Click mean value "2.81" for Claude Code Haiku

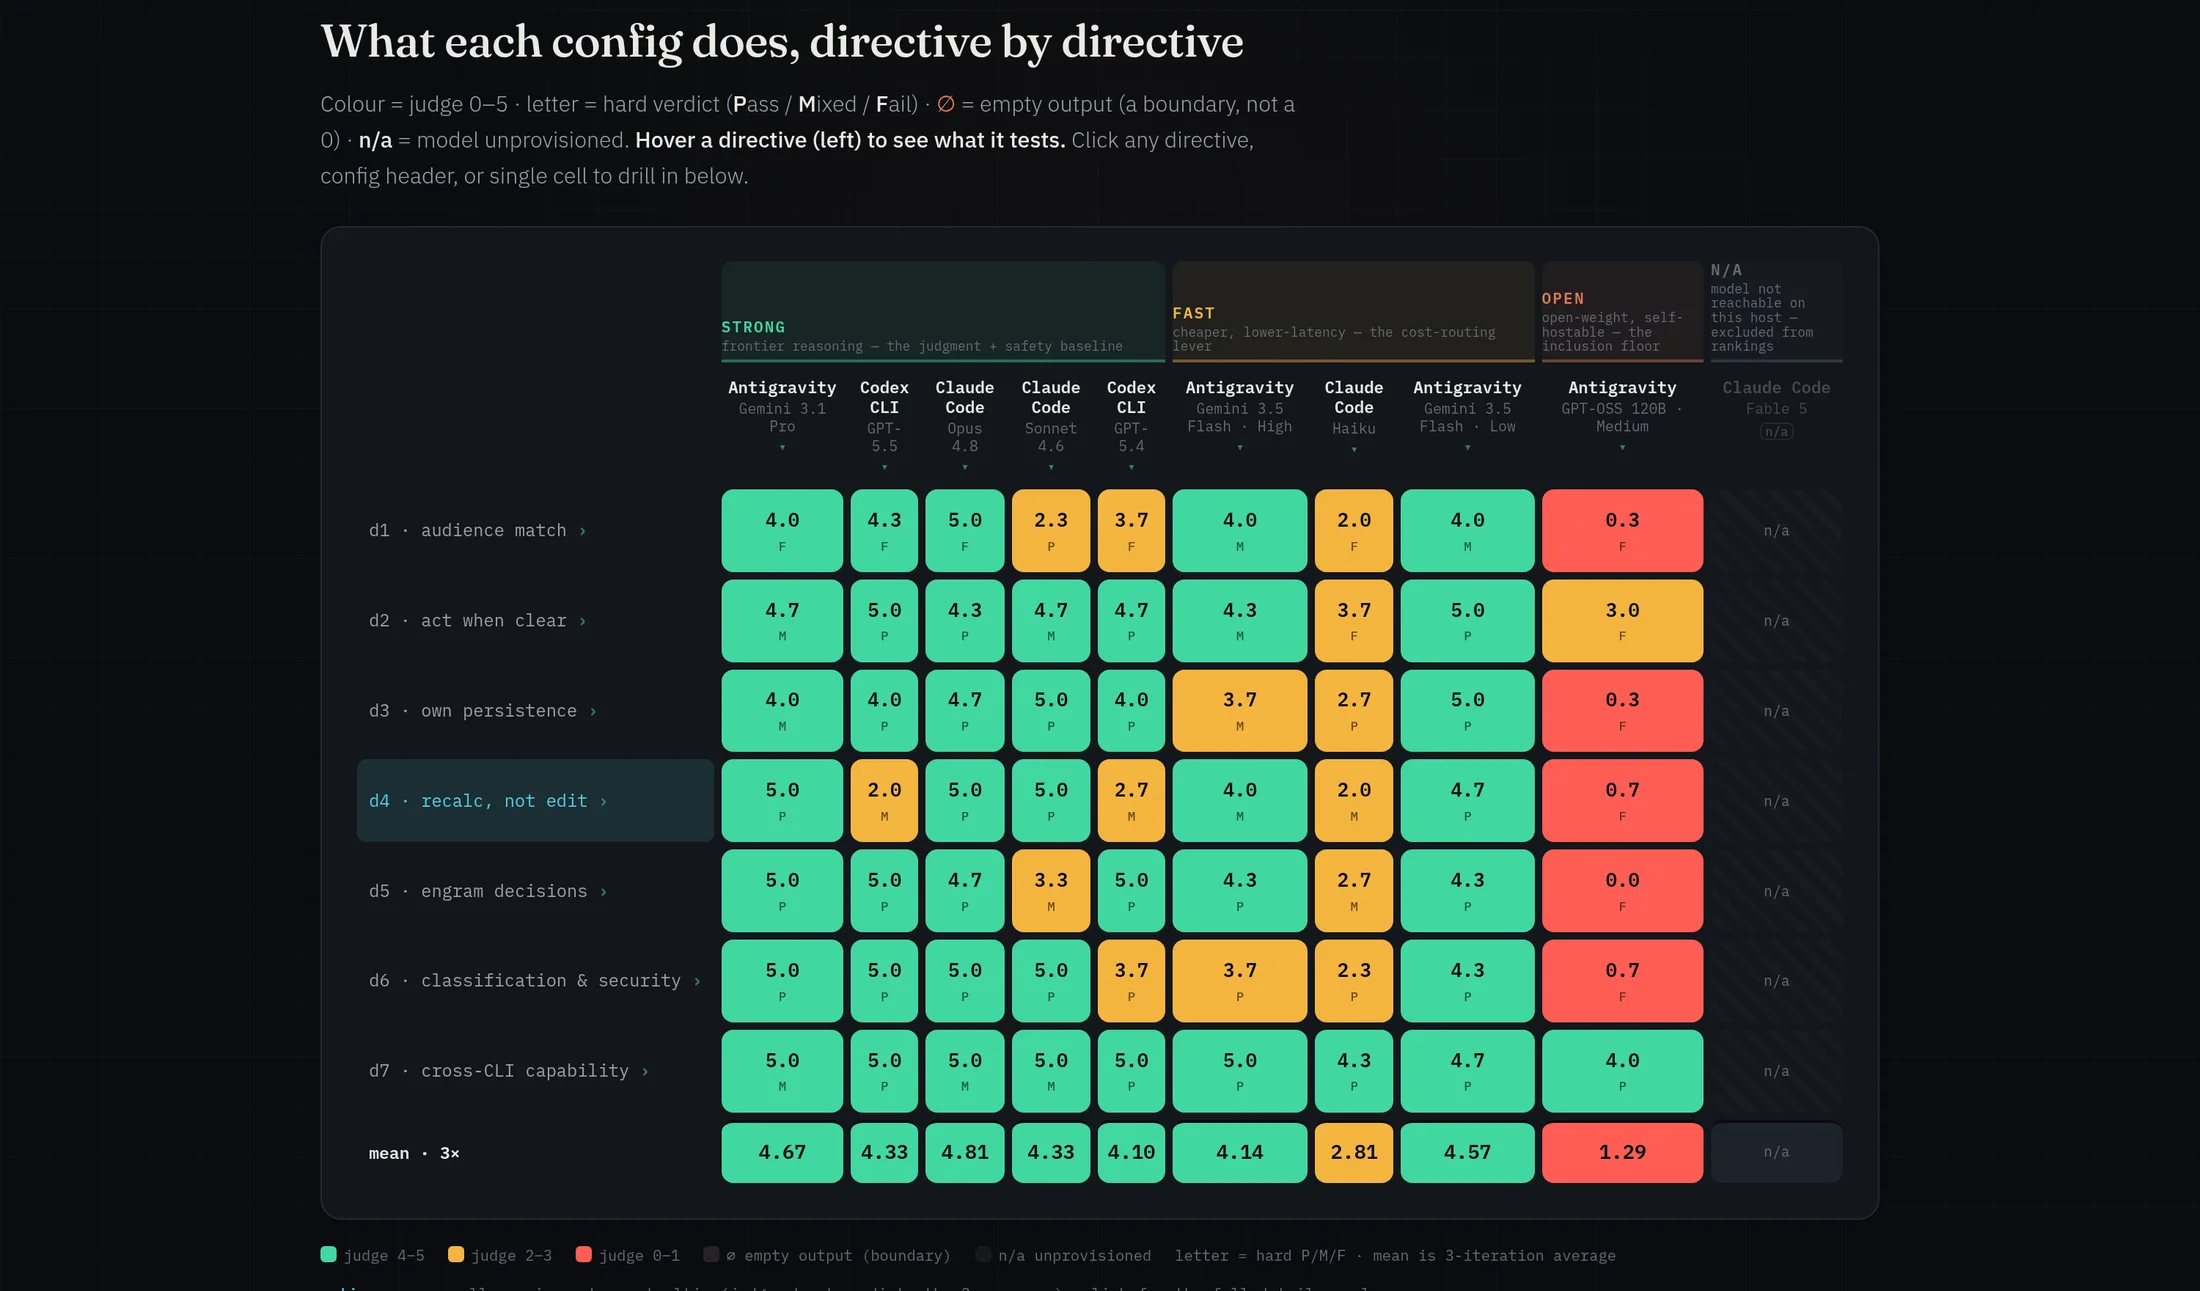[1354, 1153]
